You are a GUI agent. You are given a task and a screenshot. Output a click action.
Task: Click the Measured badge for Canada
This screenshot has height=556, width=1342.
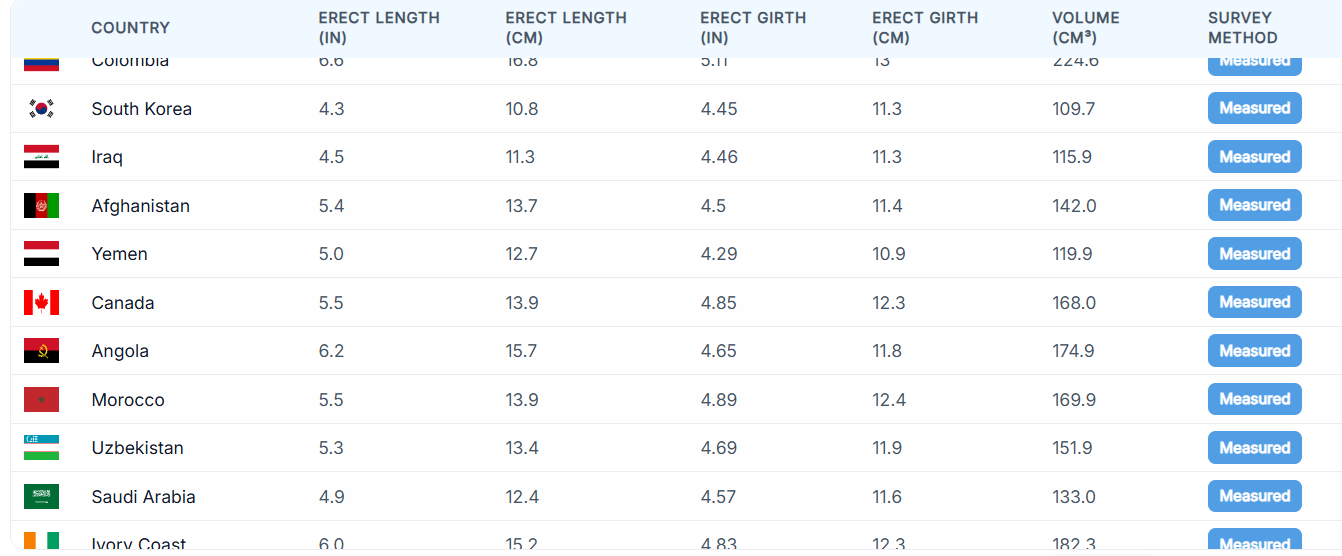click(x=1254, y=302)
